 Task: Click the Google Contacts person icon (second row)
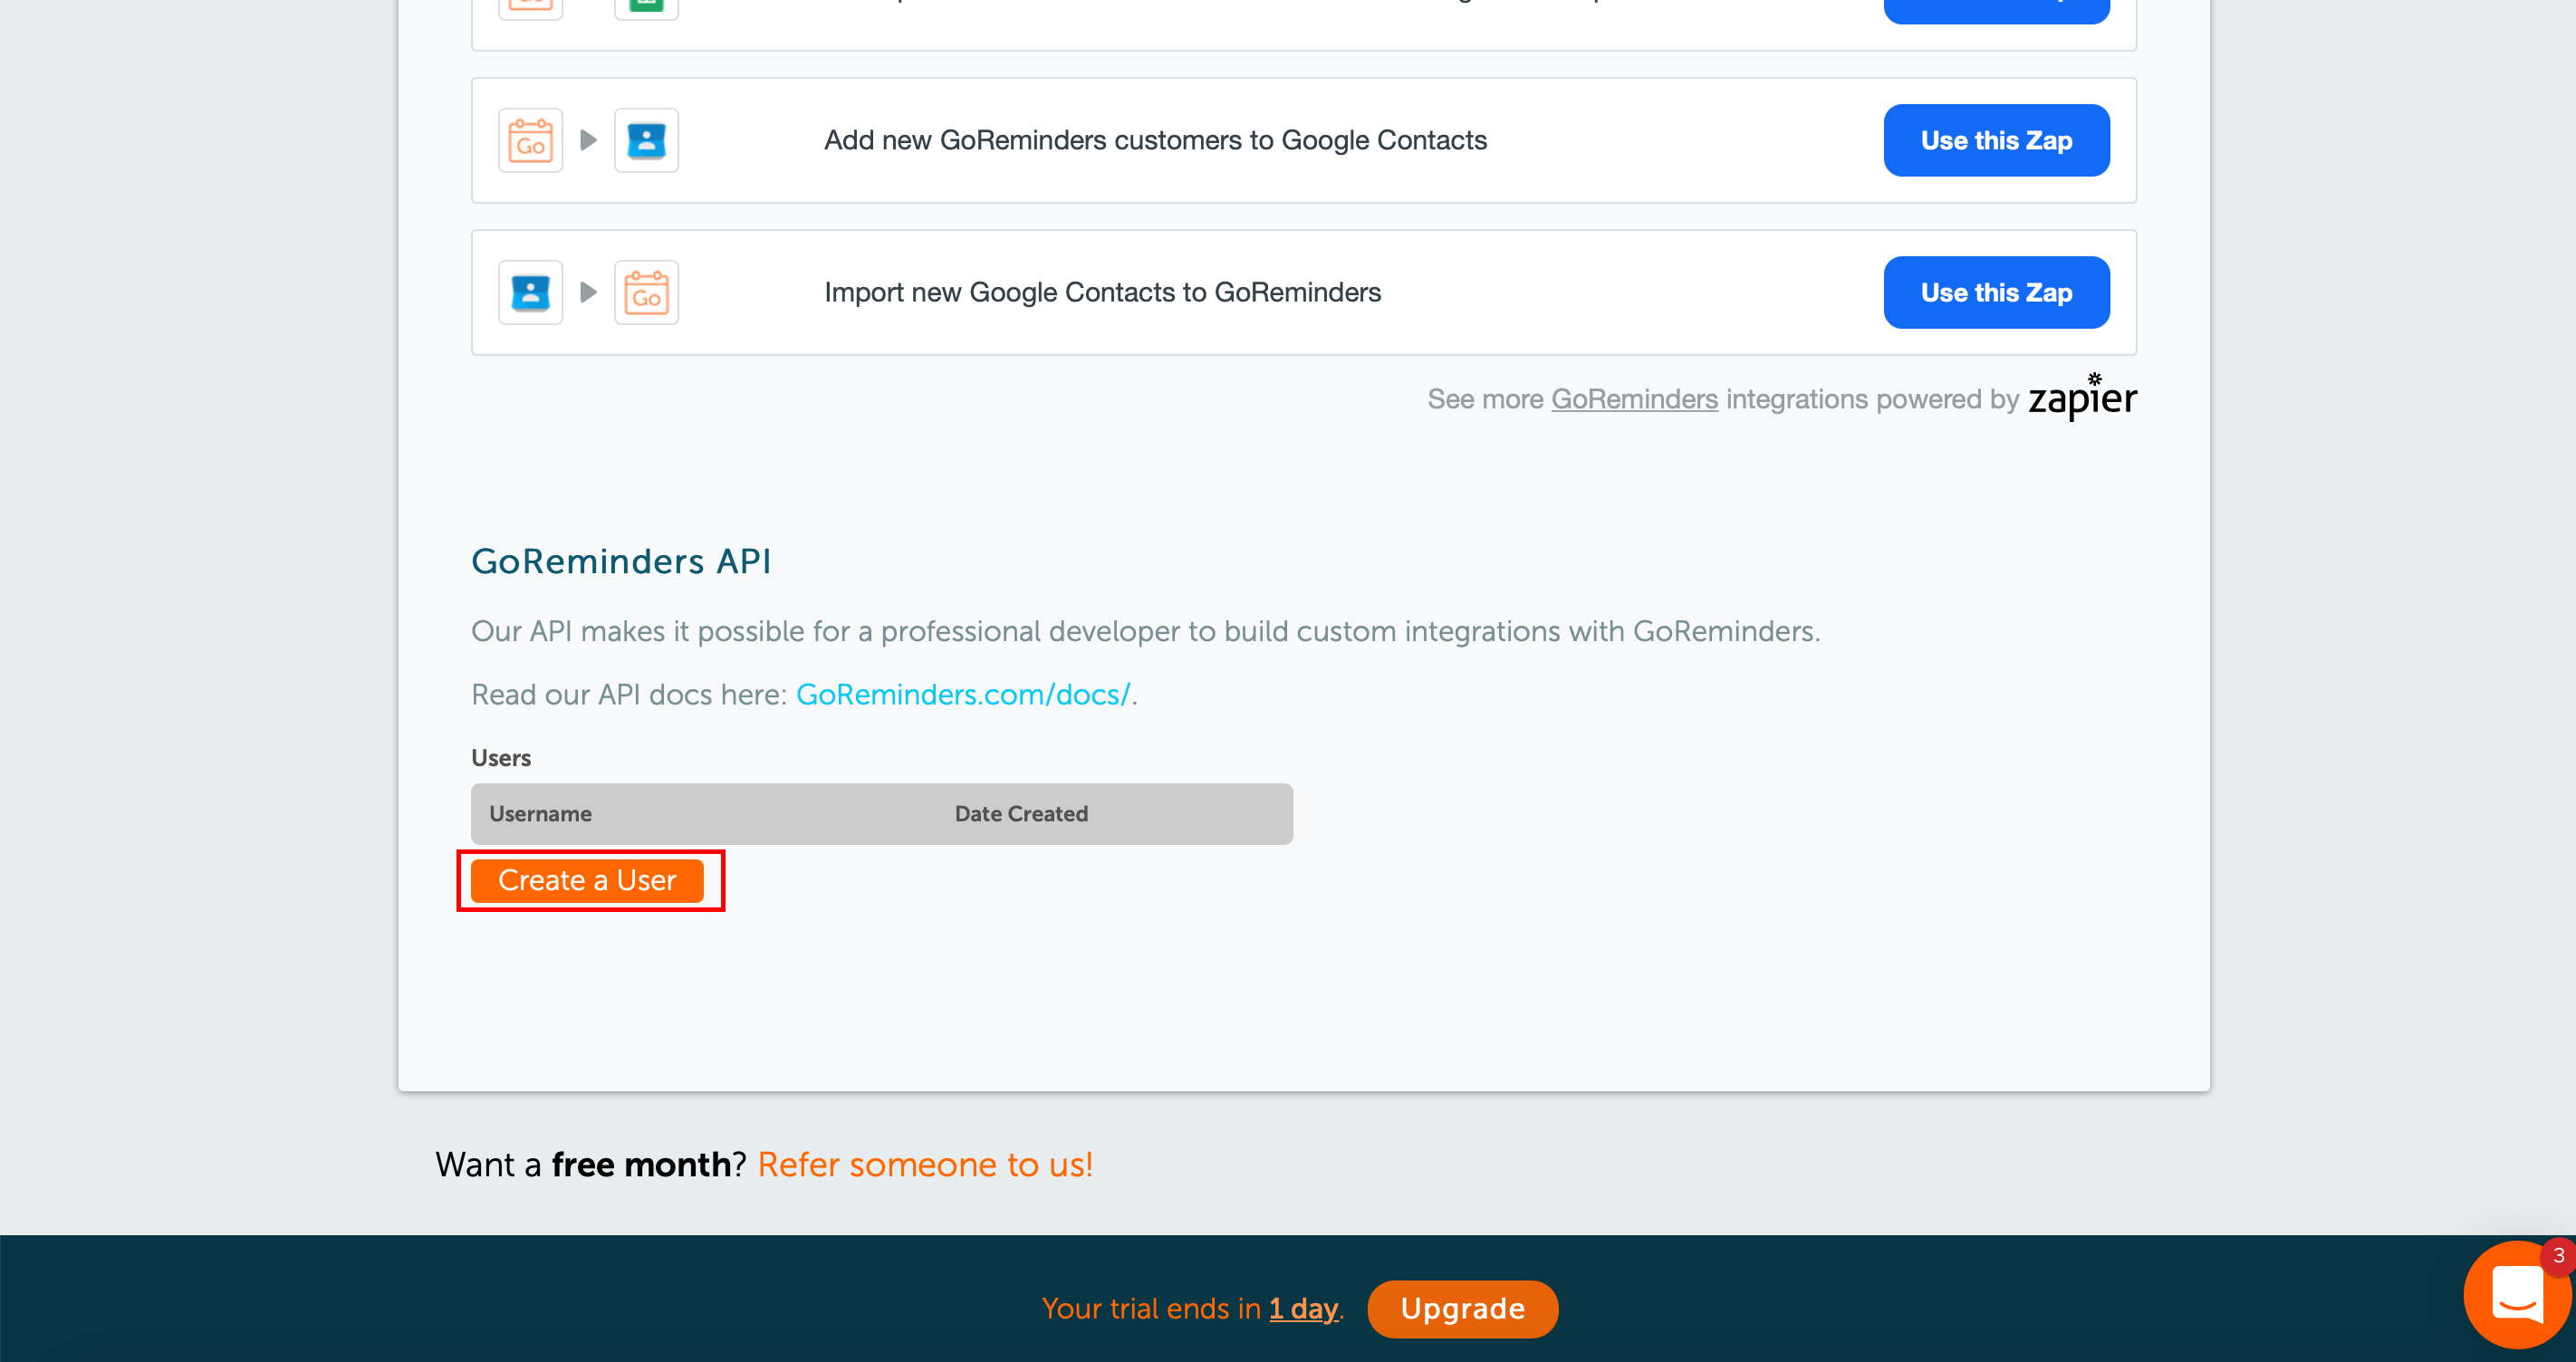pos(530,291)
